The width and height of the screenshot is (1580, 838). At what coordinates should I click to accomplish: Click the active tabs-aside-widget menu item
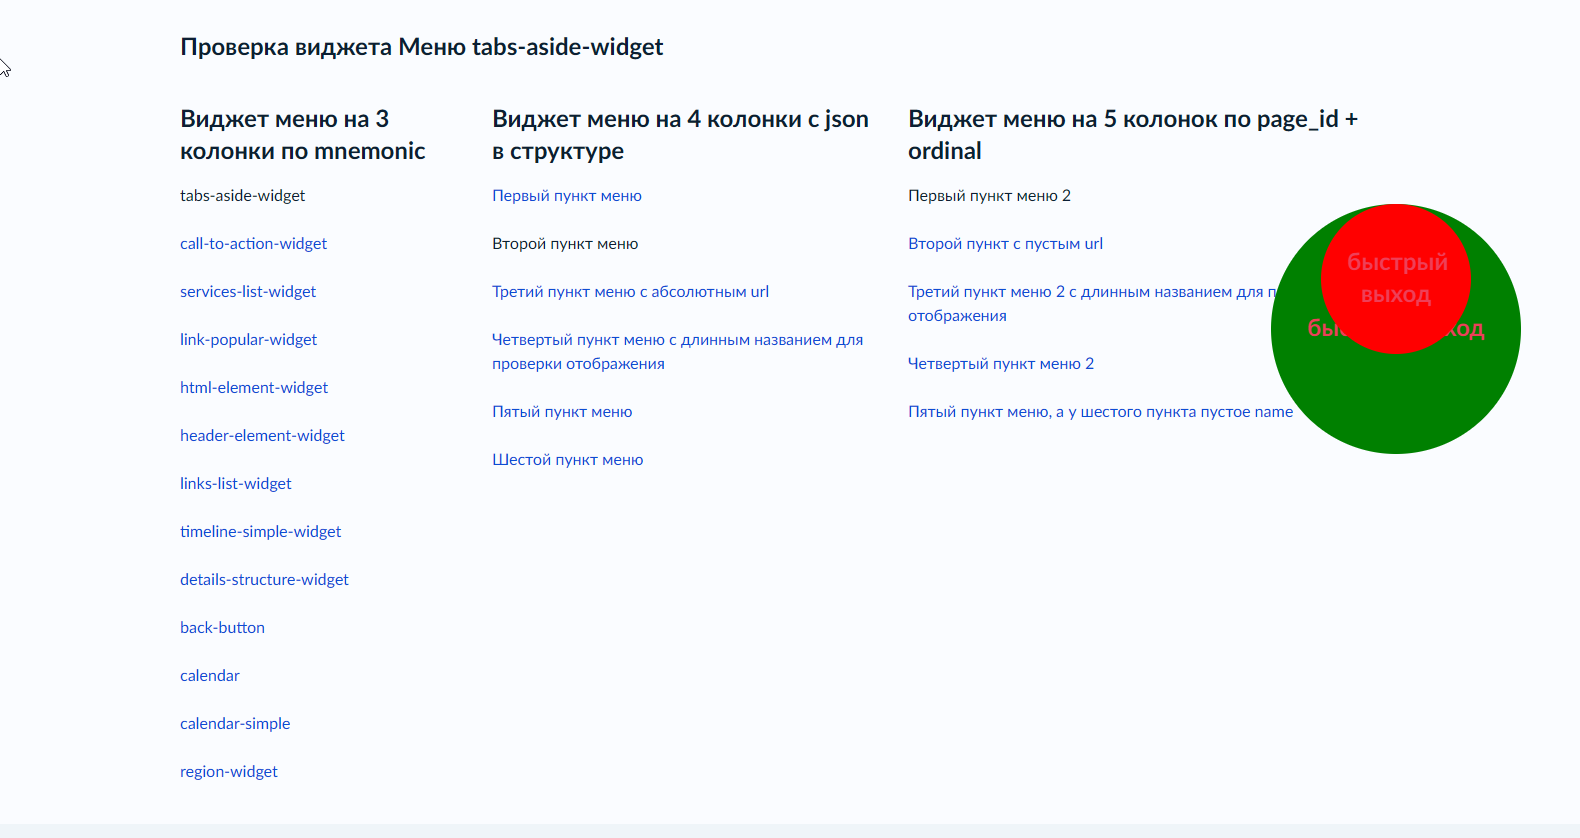click(x=243, y=196)
